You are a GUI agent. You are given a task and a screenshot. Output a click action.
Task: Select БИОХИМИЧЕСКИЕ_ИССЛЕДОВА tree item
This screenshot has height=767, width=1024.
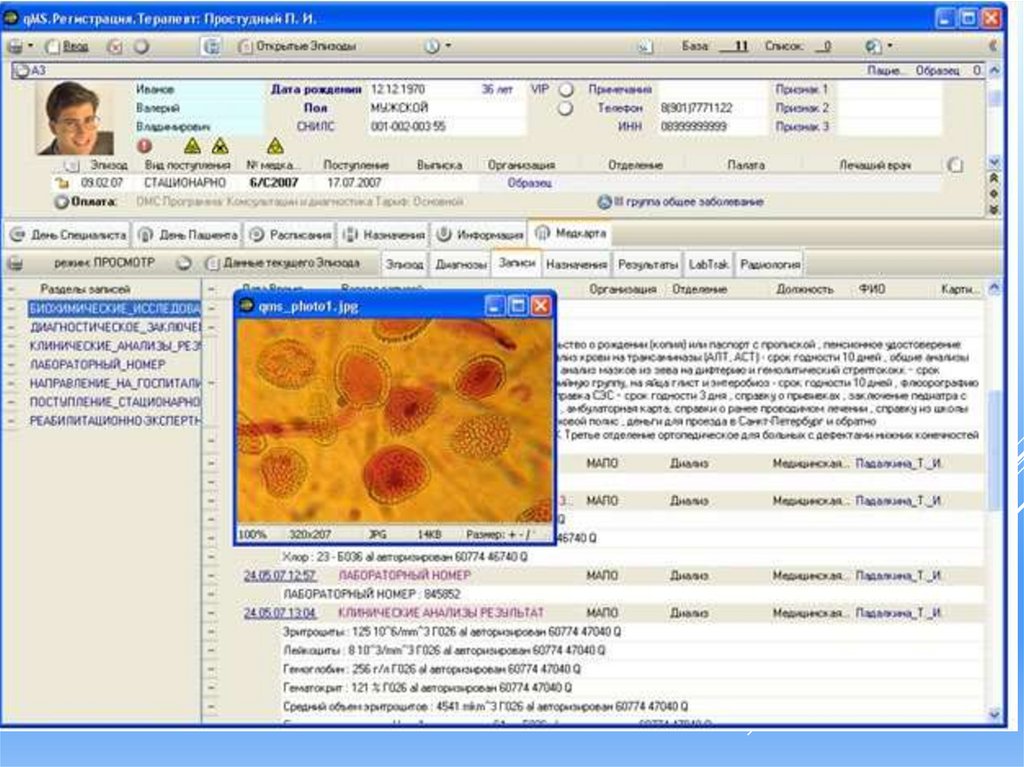pos(115,308)
